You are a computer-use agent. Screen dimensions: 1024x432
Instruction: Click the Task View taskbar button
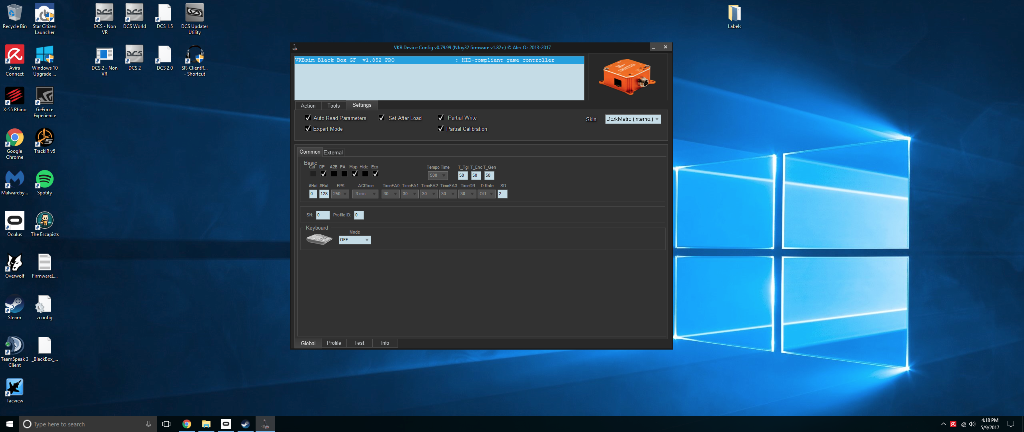pos(166,424)
